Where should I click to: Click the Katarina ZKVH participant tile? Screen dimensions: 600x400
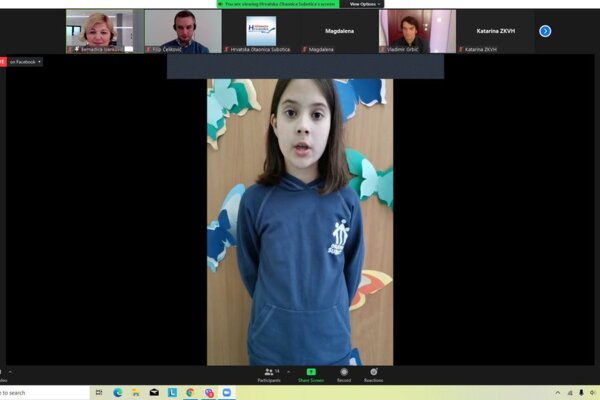[x=495, y=31]
